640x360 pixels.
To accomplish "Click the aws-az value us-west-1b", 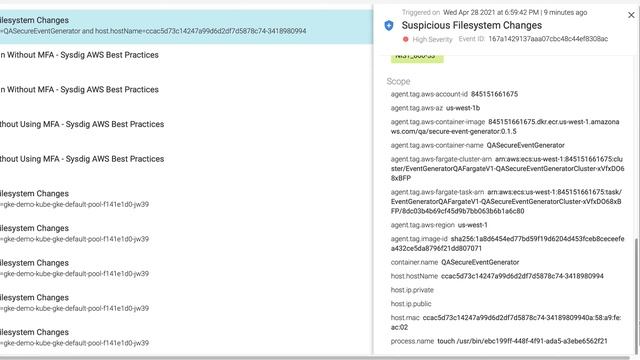I will pyautogui.click(x=462, y=108).
